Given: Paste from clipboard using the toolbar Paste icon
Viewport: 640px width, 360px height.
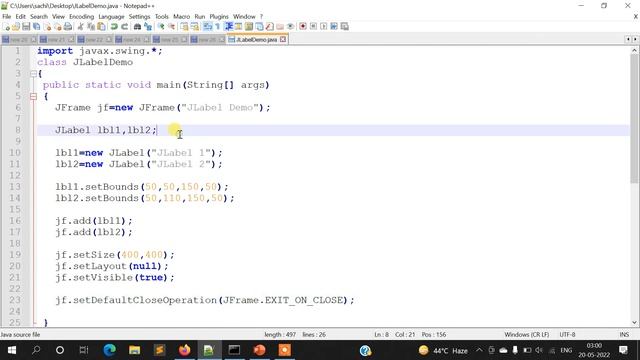Looking at the screenshot, I should (101, 27).
